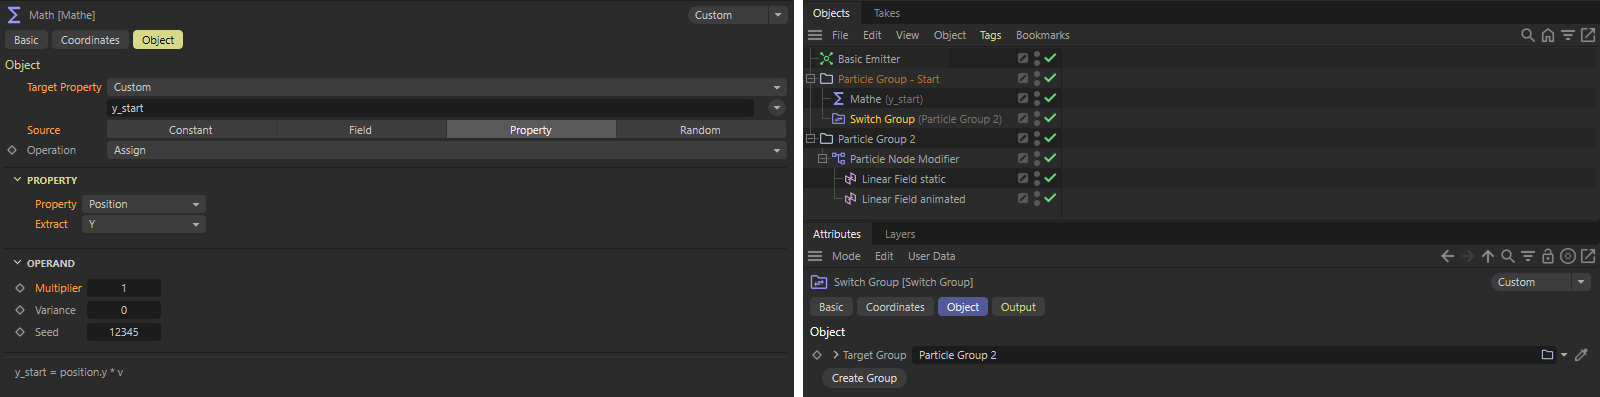Open the filter icon in Objects manager
This screenshot has width=1600, height=397.
point(1568,35)
